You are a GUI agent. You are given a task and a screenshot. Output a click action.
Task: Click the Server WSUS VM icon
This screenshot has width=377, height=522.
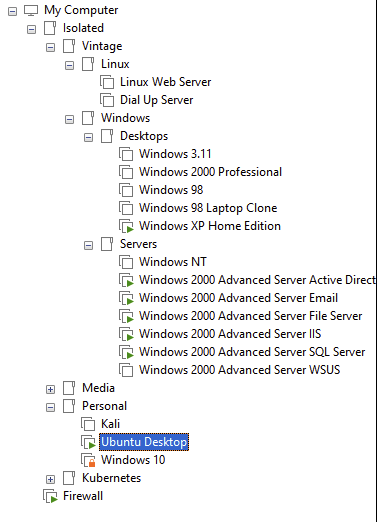point(126,370)
